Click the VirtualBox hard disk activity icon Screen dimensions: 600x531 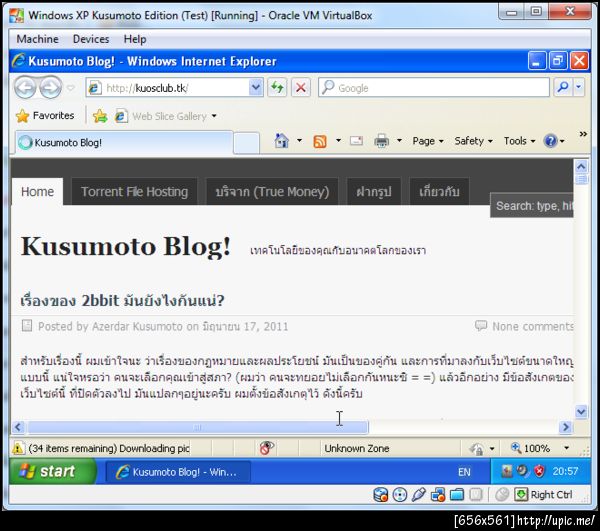380,495
